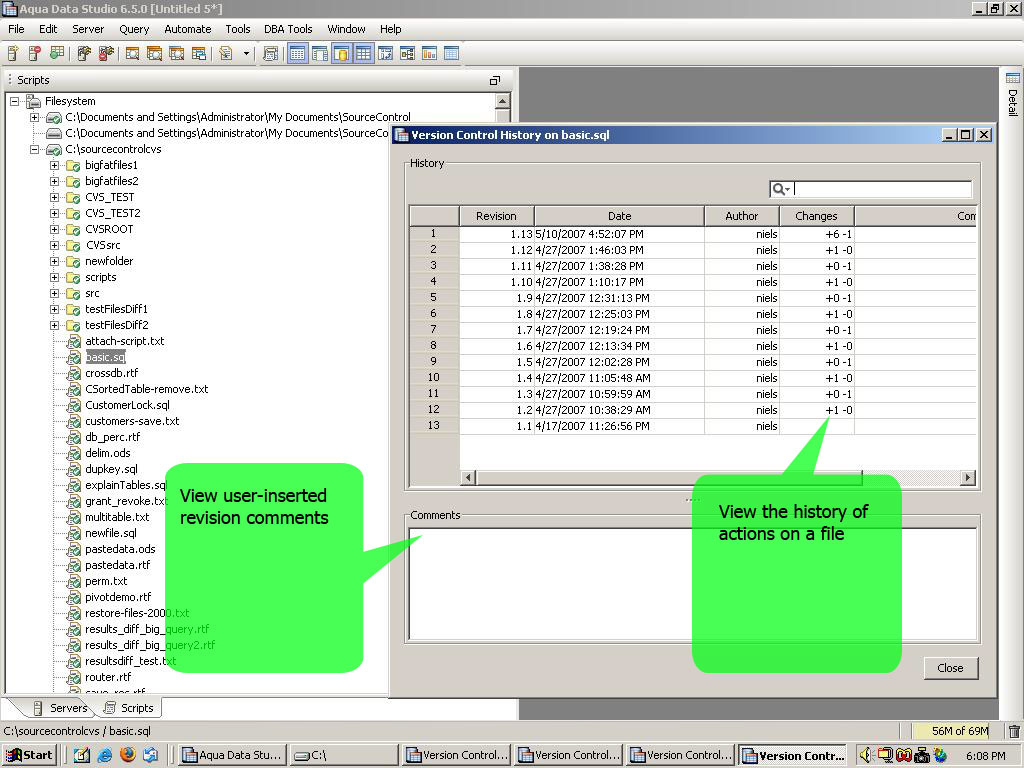The width and height of the screenshot is (1024, 768).
Task: Select the basic.sql file in tree
Action: click(105, 357)
